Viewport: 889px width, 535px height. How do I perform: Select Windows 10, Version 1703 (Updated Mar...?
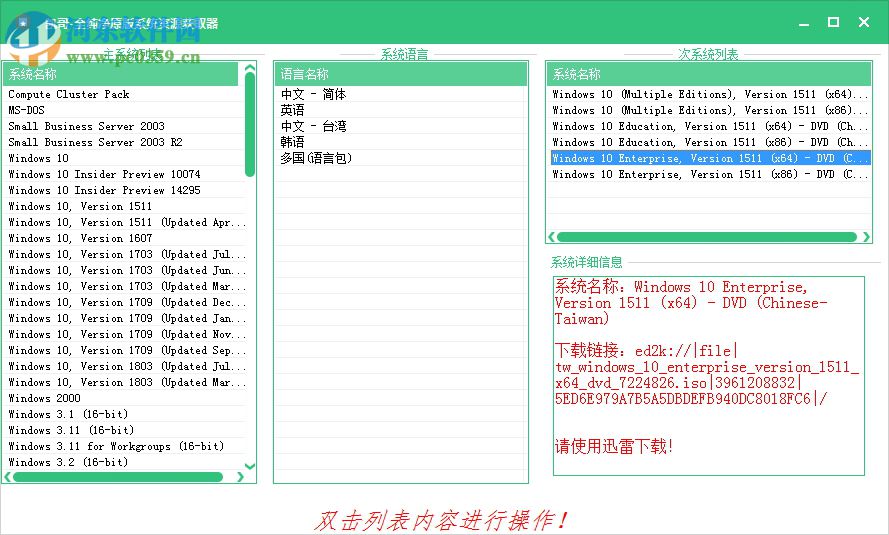pyautogui.click(x=125, y=286)
